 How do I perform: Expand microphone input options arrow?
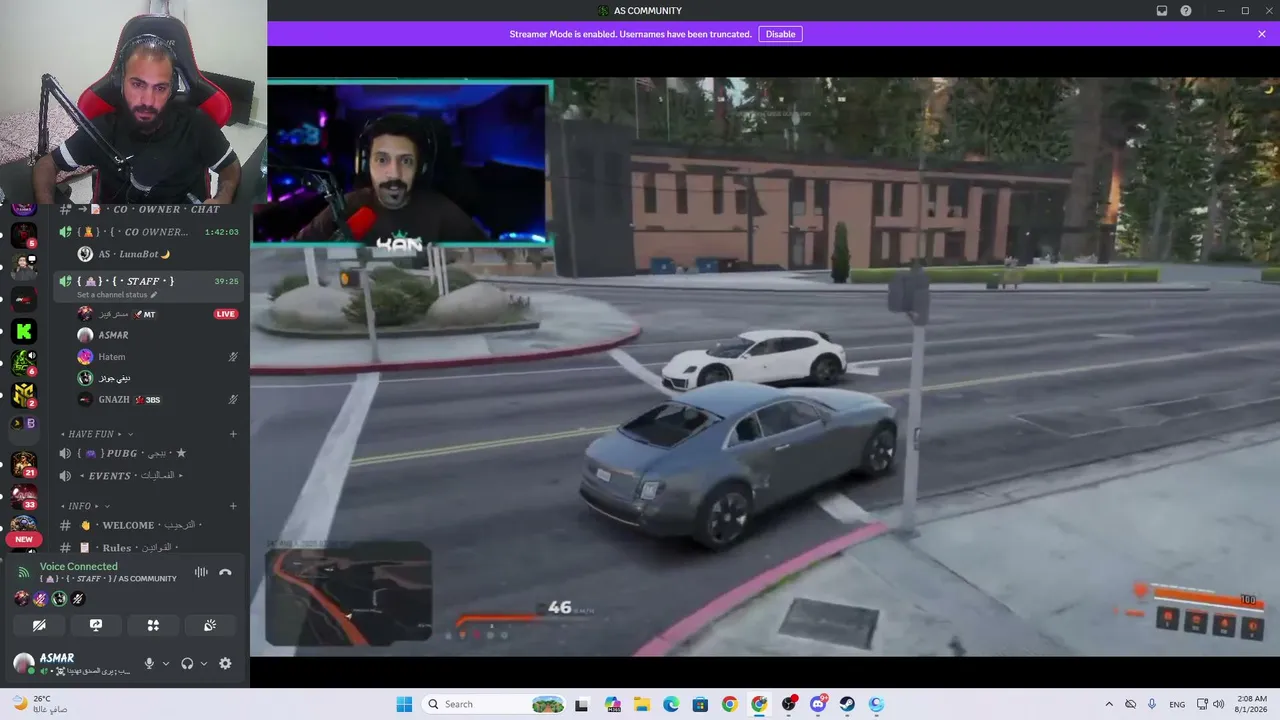166,663
